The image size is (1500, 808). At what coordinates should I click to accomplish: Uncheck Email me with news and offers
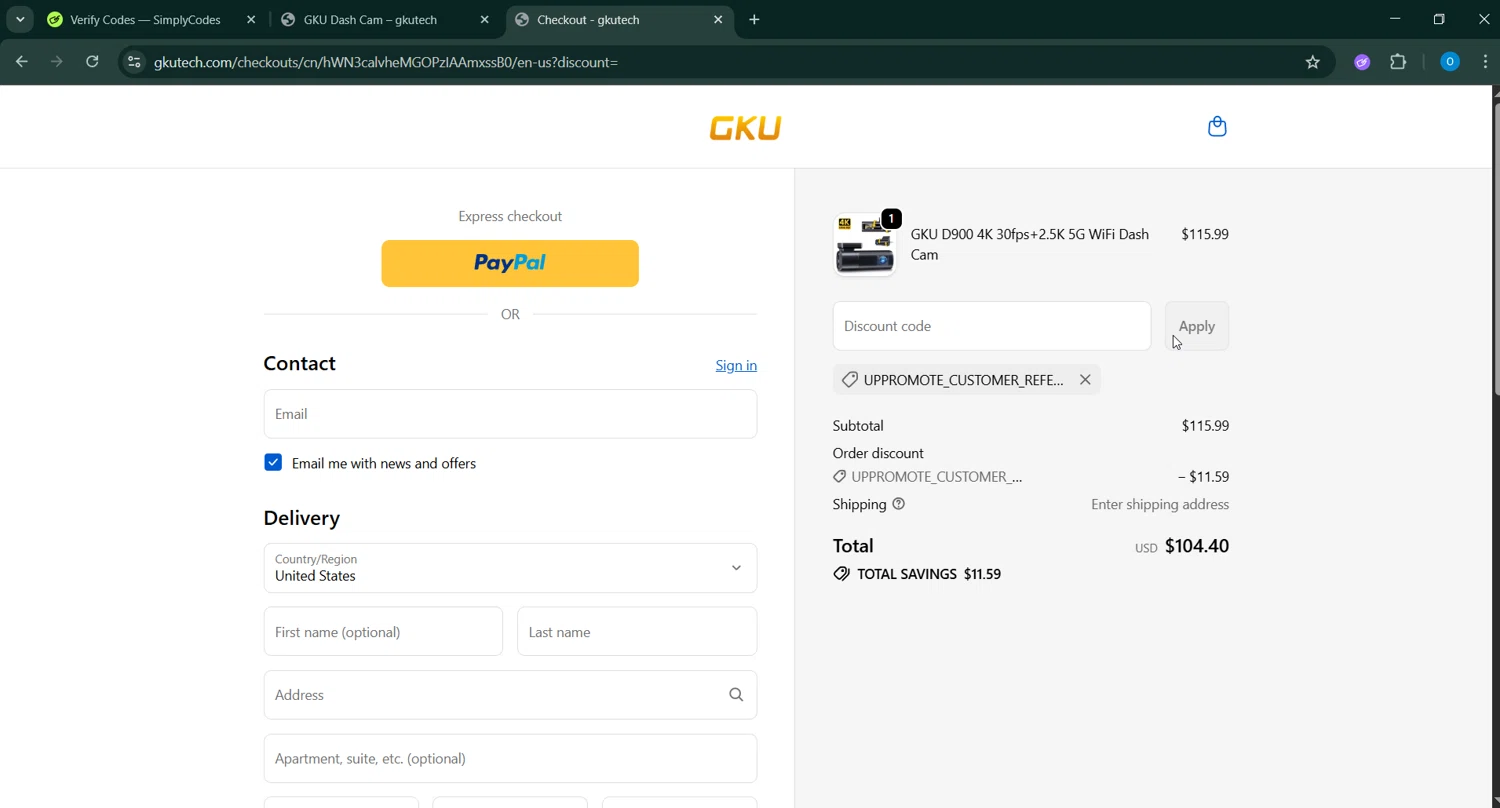(x=273, y=462)
